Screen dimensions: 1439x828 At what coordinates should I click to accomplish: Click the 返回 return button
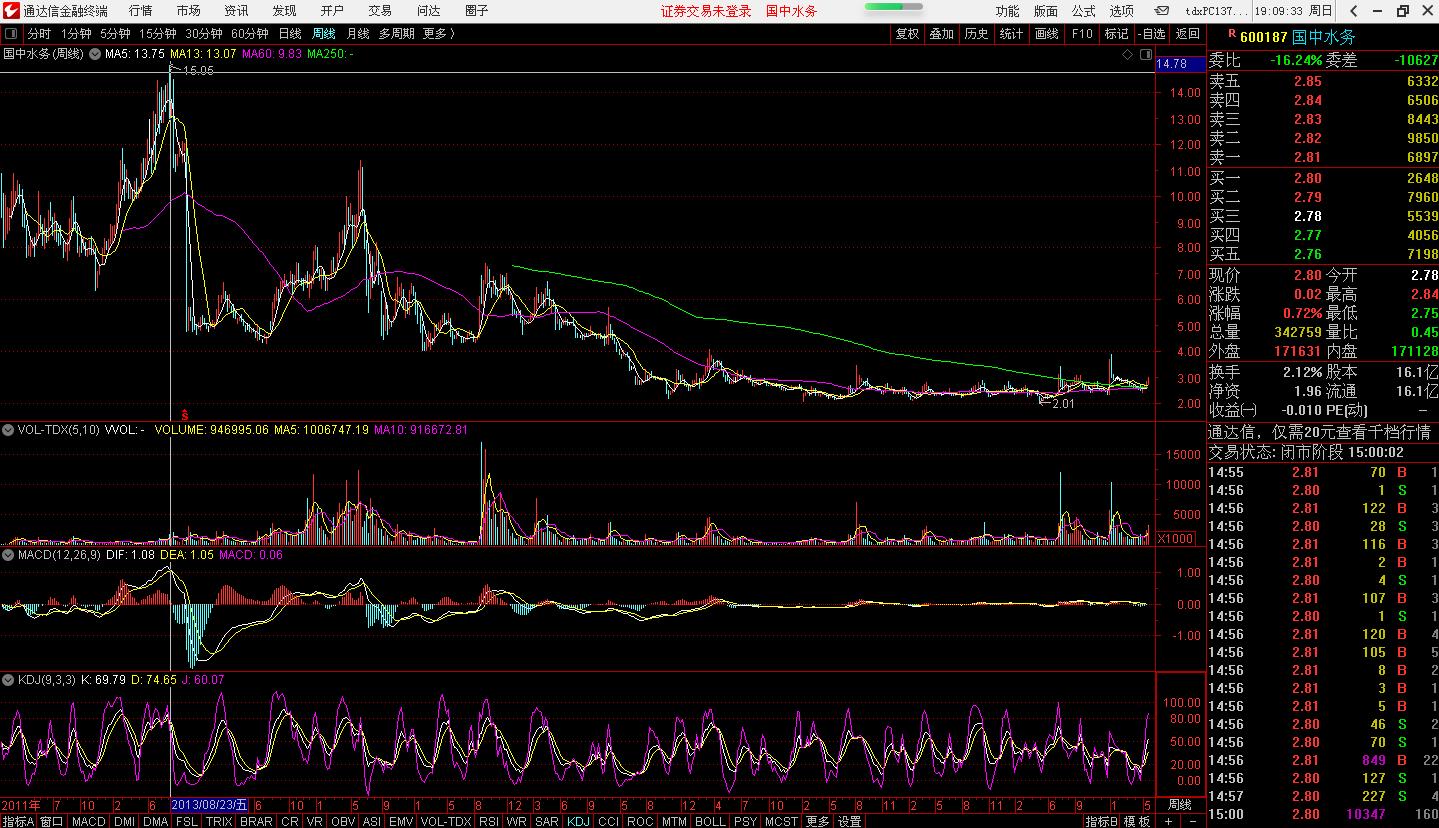point(1187,34)
